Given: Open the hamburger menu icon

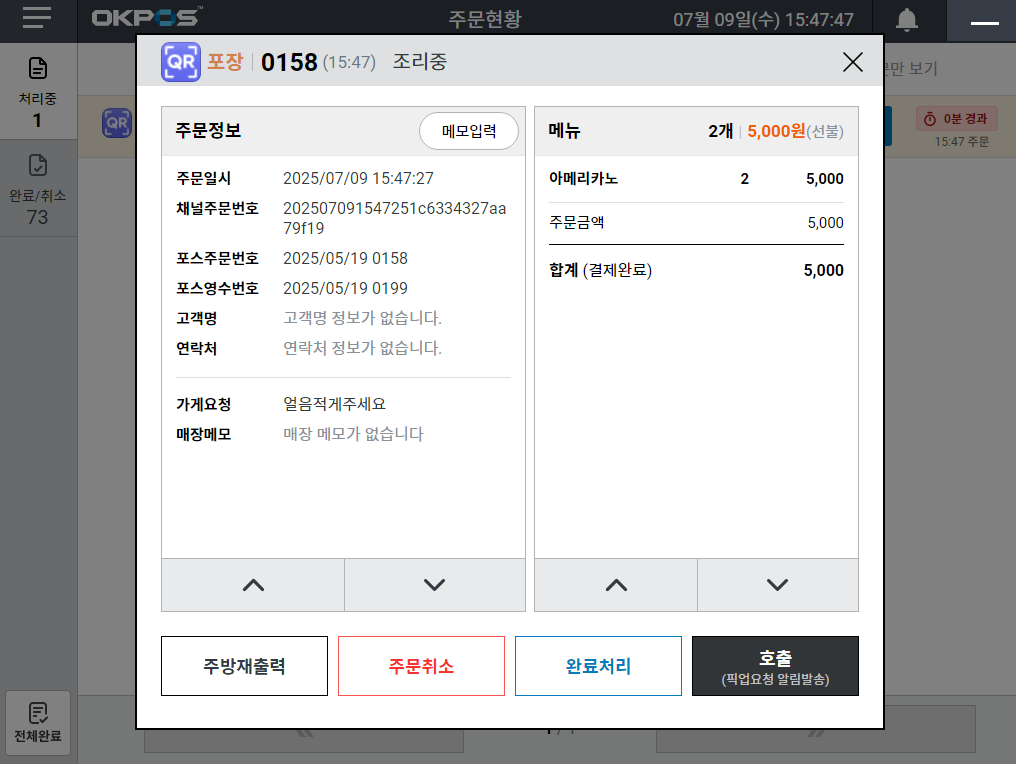Looking at the screenshot, I should pos(37,19).
